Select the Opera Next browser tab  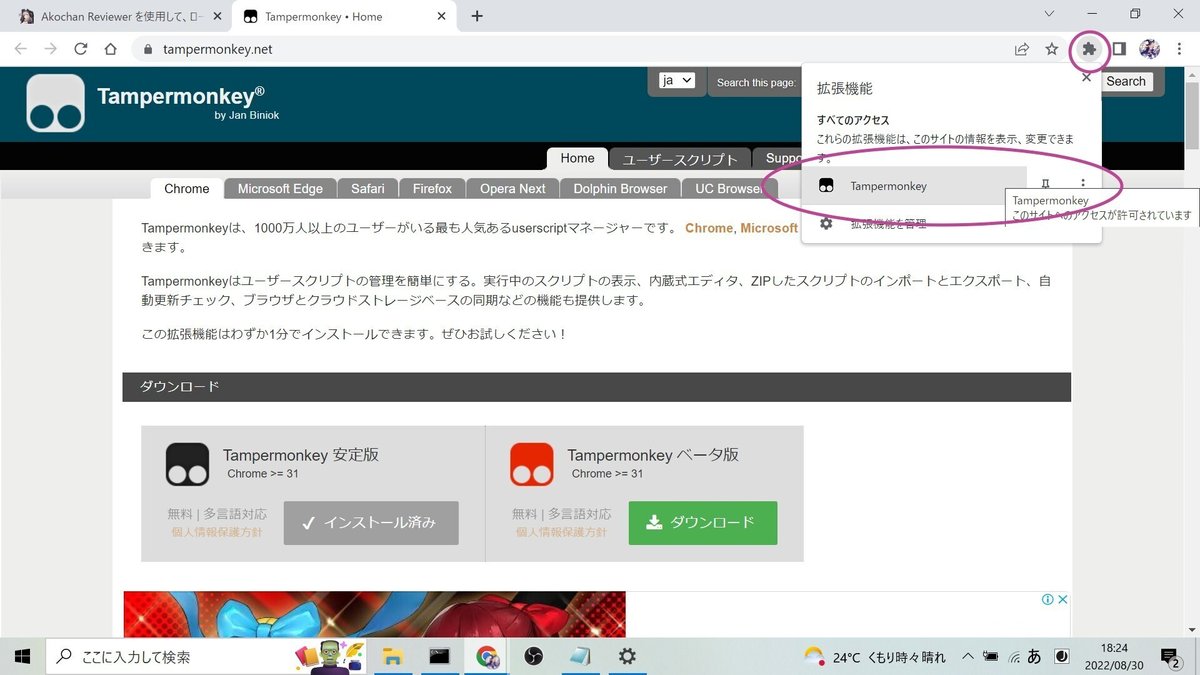point(512,188)
